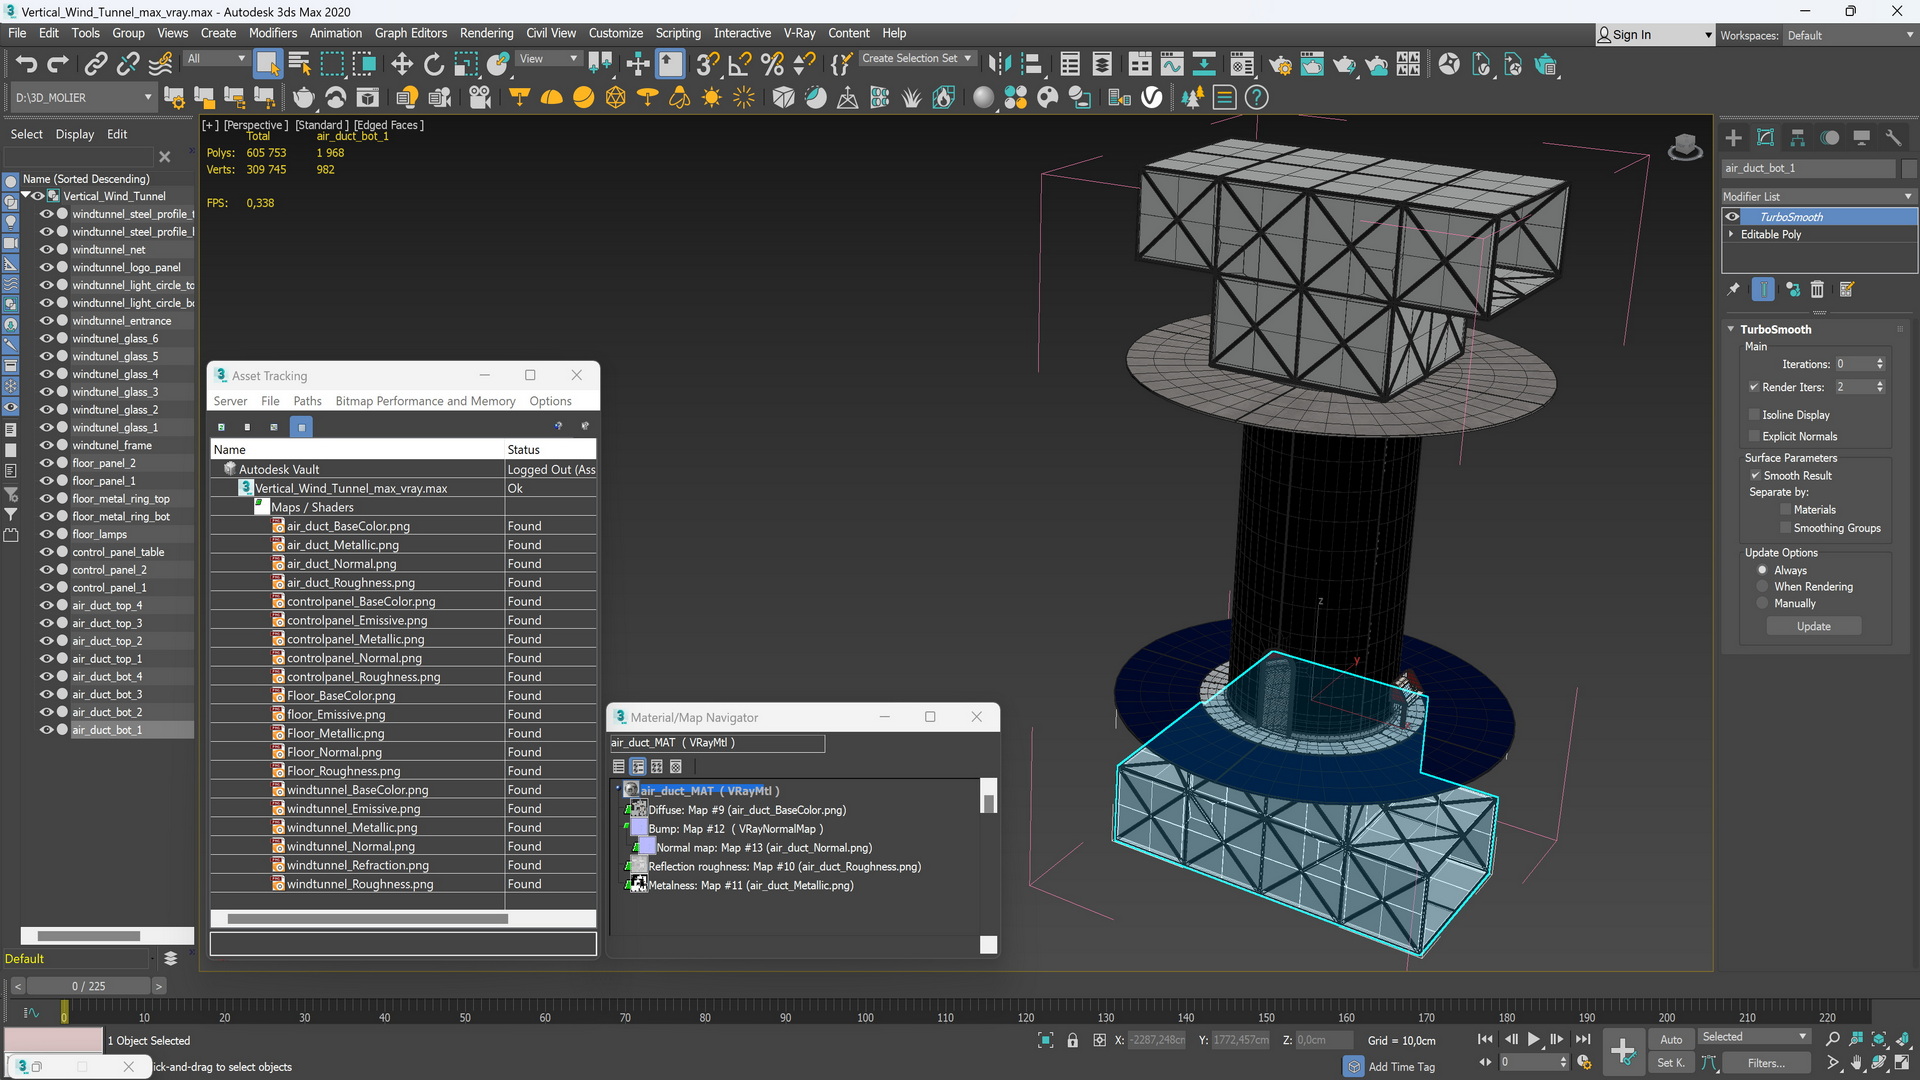Click the Set Key large plus icon

(1623, 1051)
